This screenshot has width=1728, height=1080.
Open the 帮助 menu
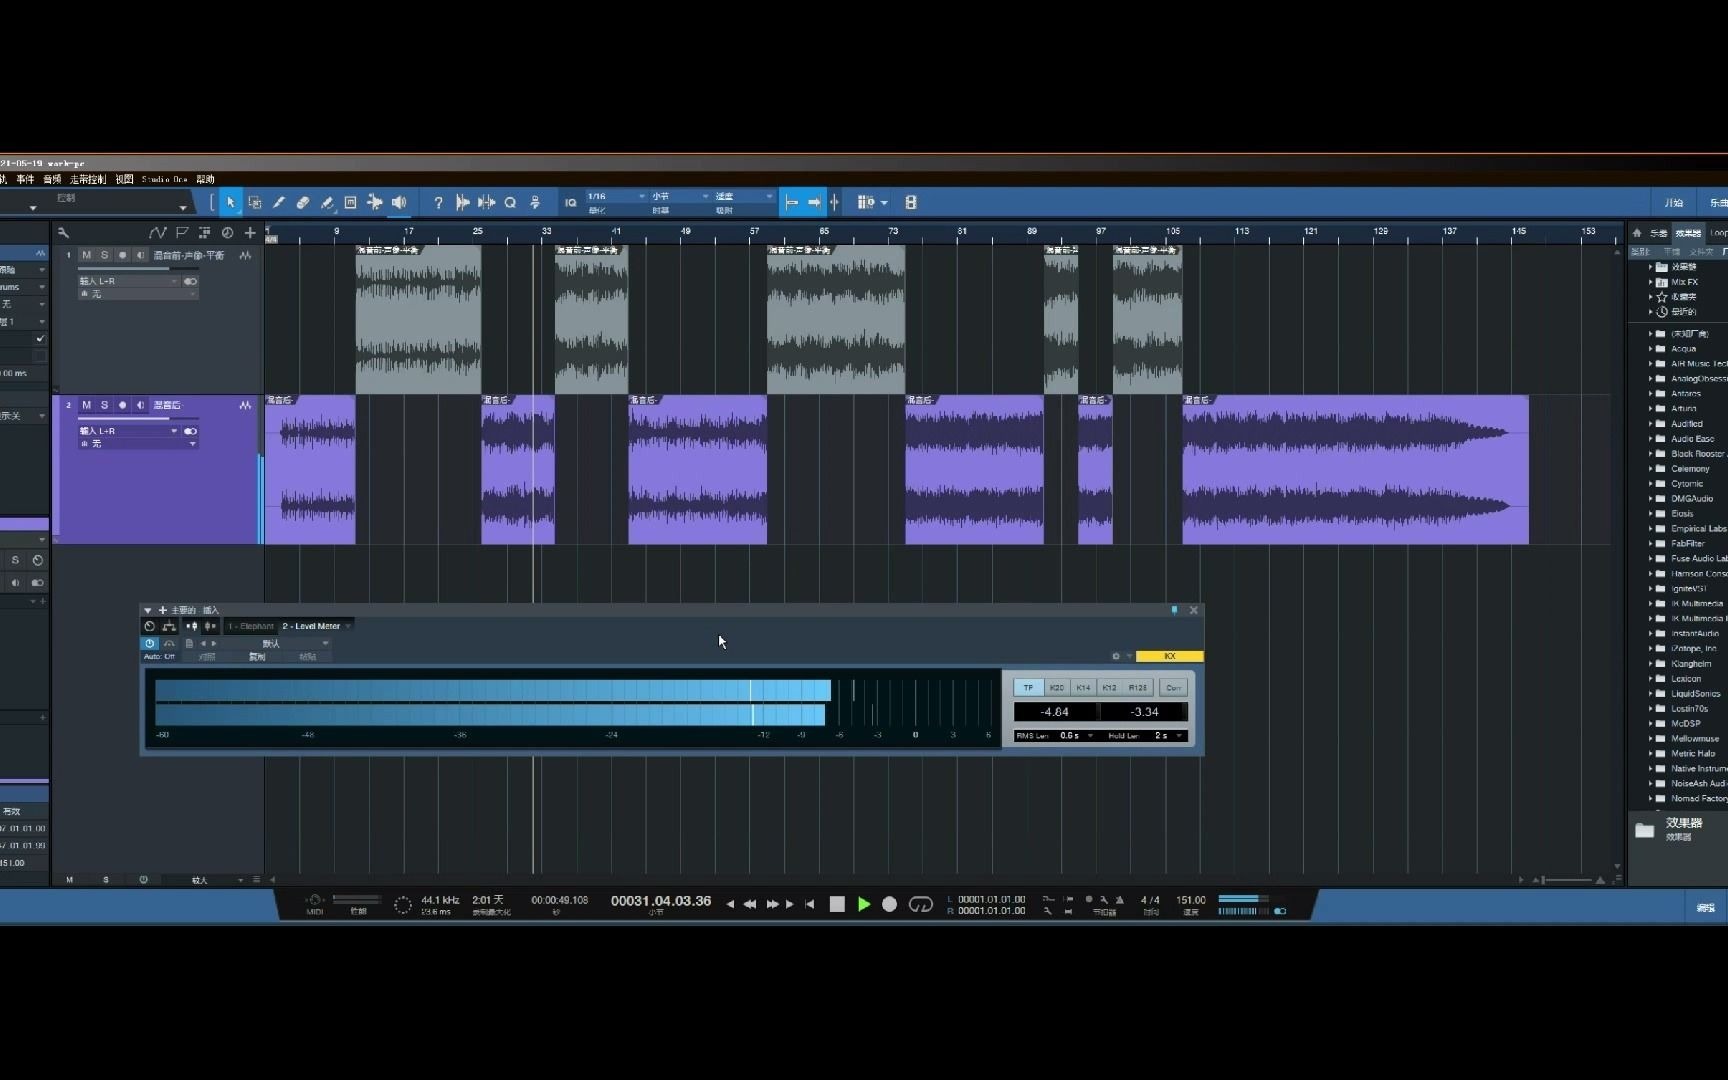point(205,180)
